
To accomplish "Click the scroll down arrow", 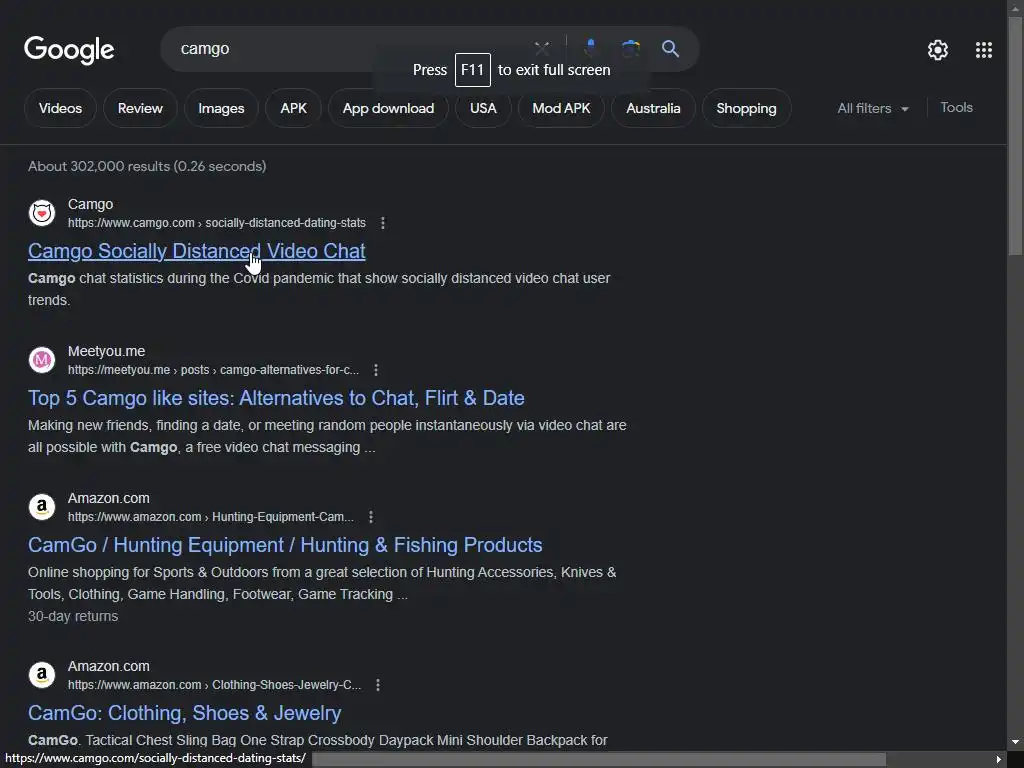I will (x=1016, y=742).
